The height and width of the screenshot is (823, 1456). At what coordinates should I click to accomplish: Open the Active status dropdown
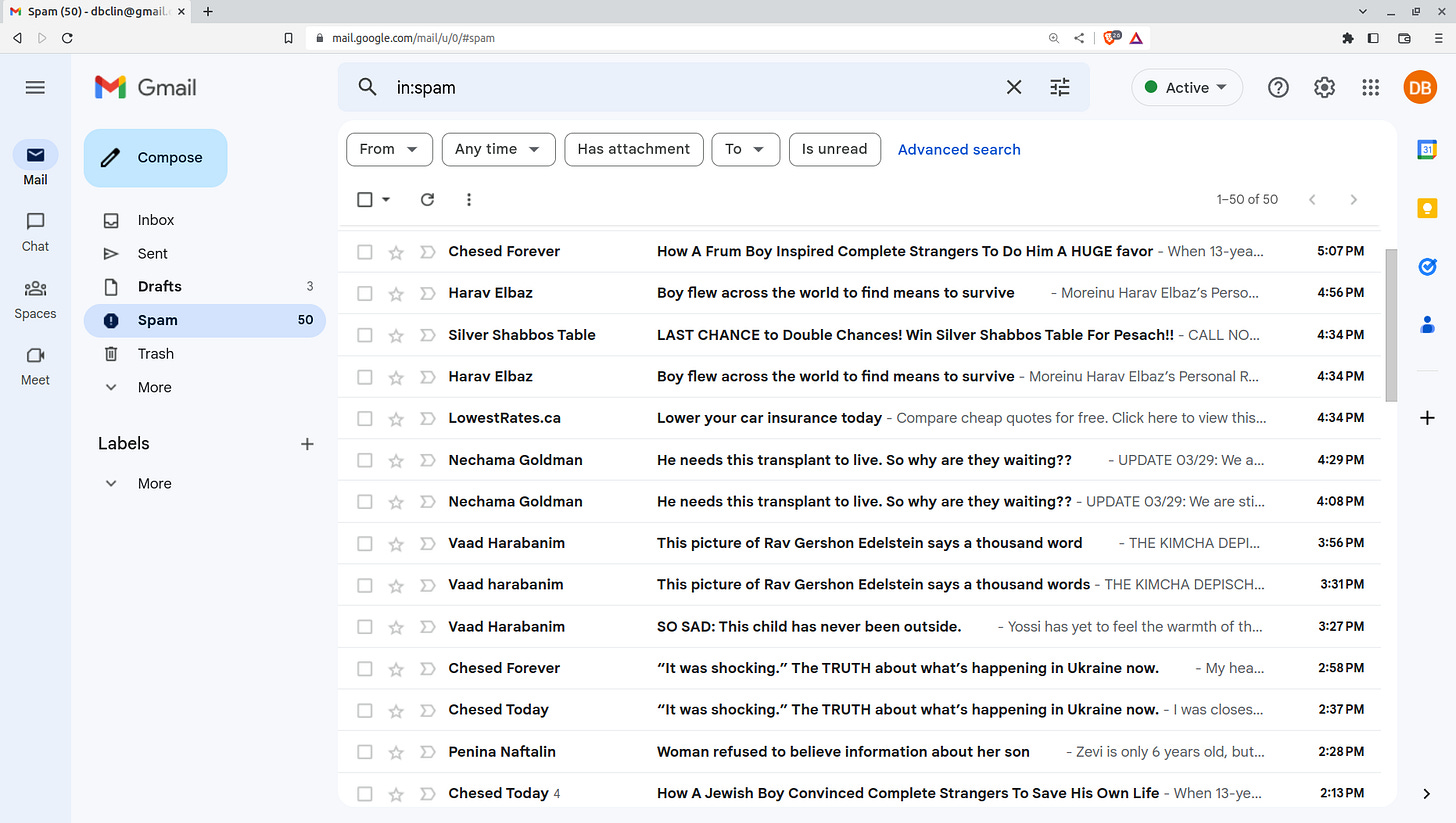pyautogui.click(x=1187, y=88)
